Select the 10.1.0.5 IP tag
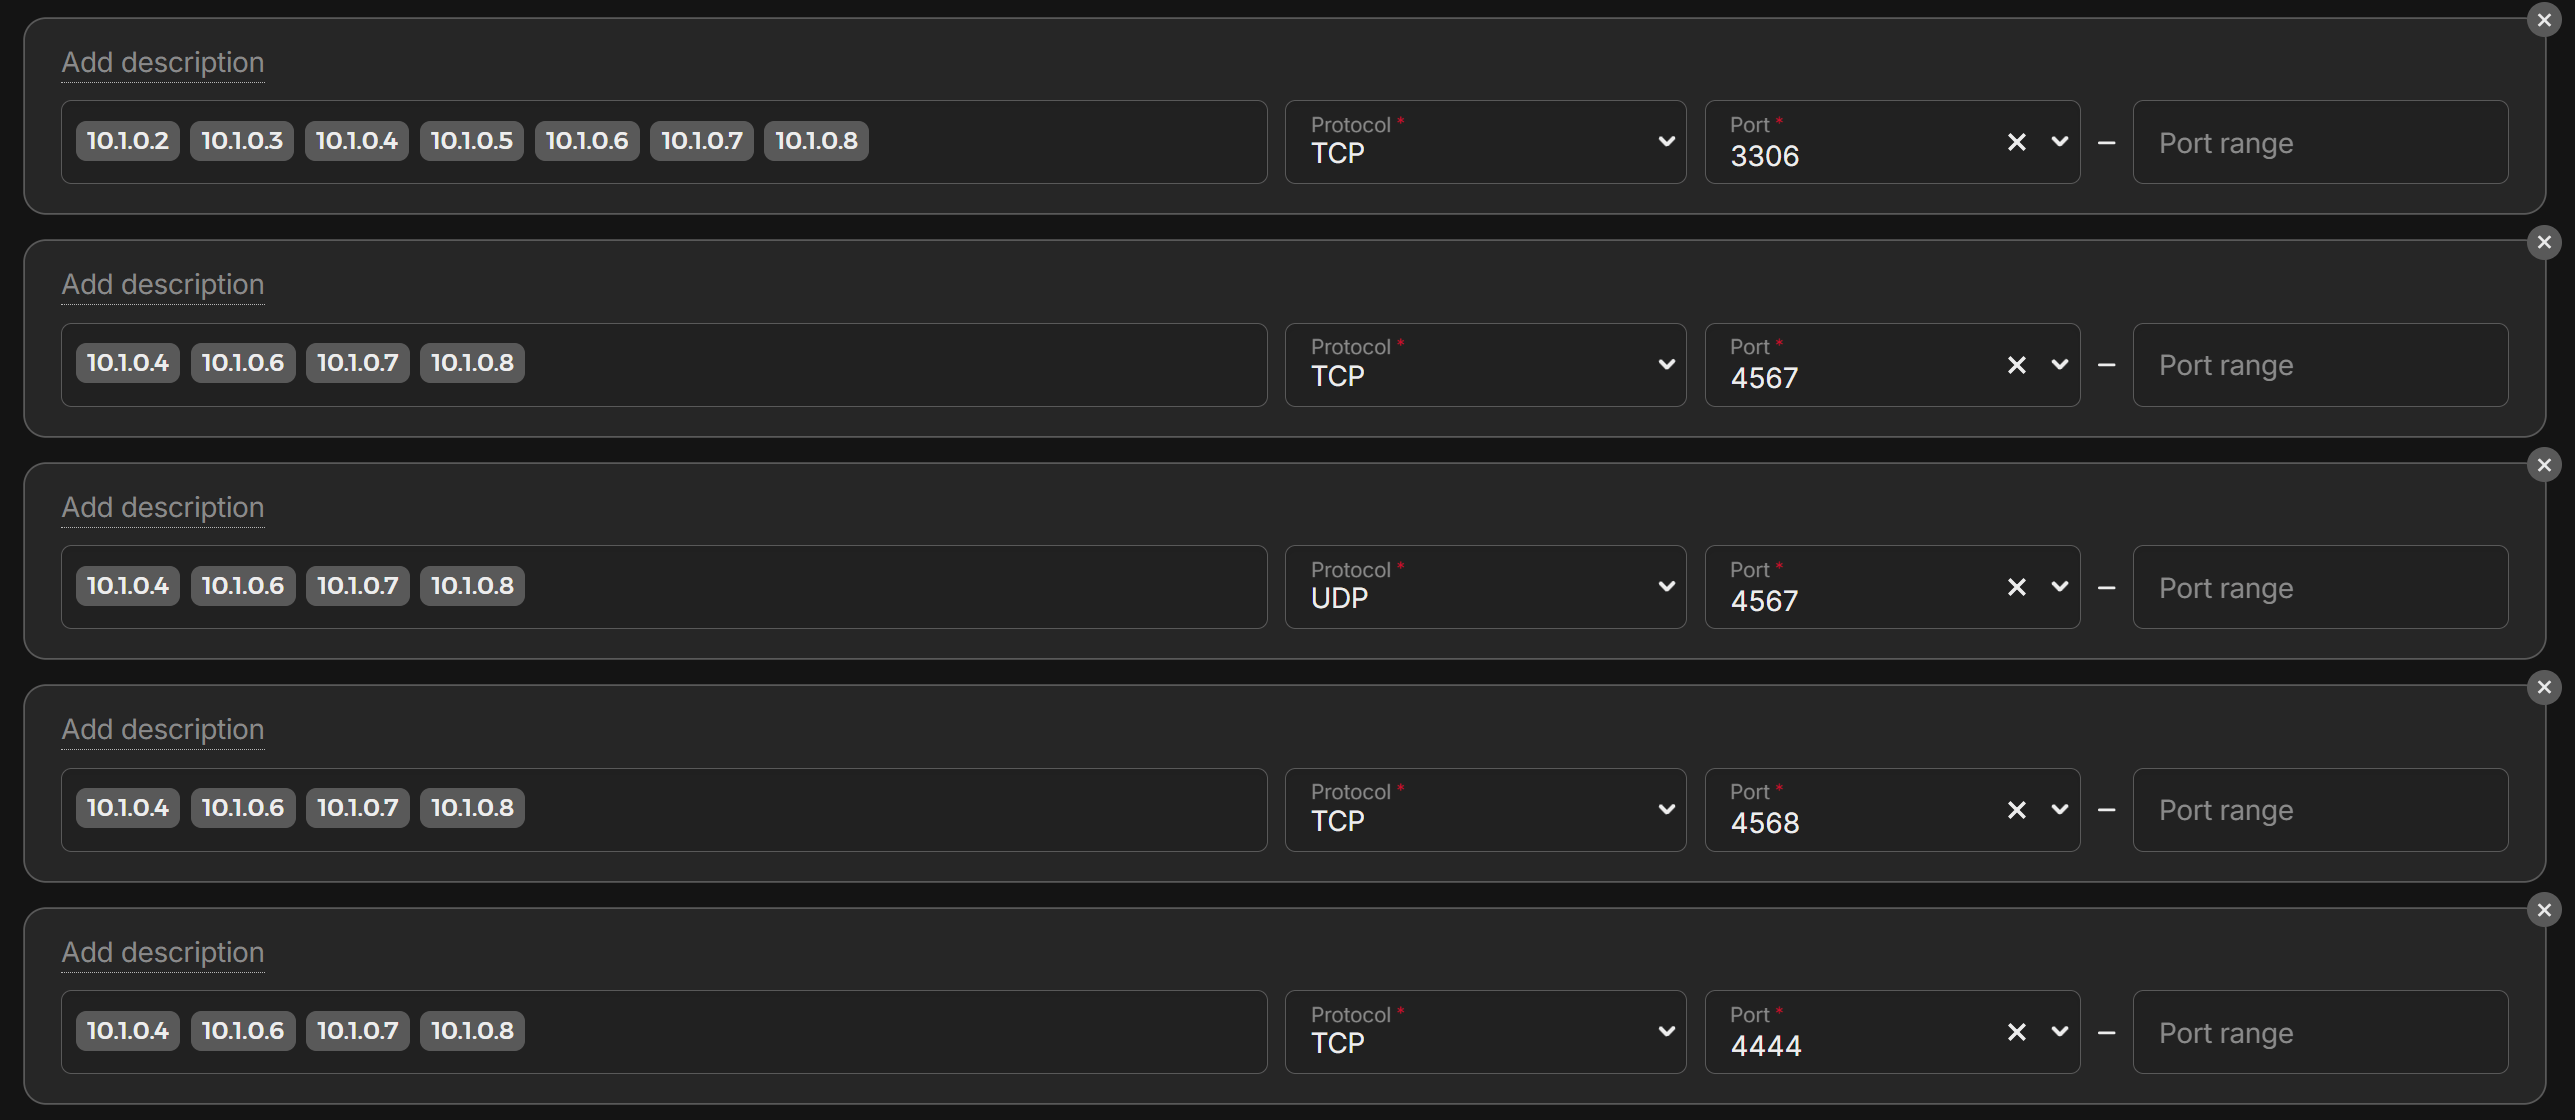Viewport: 2575px width, 1120px height. point(471,140)
